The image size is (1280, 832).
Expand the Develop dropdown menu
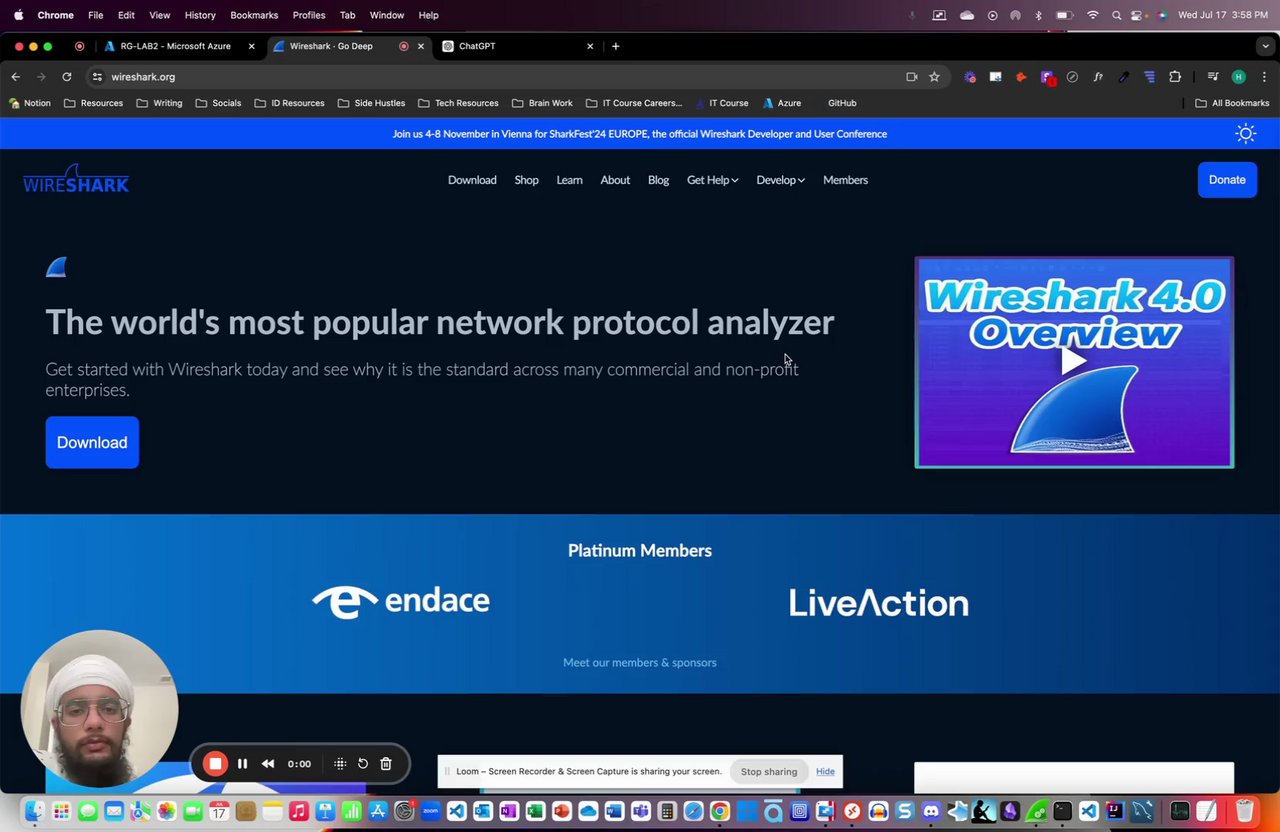780,180
